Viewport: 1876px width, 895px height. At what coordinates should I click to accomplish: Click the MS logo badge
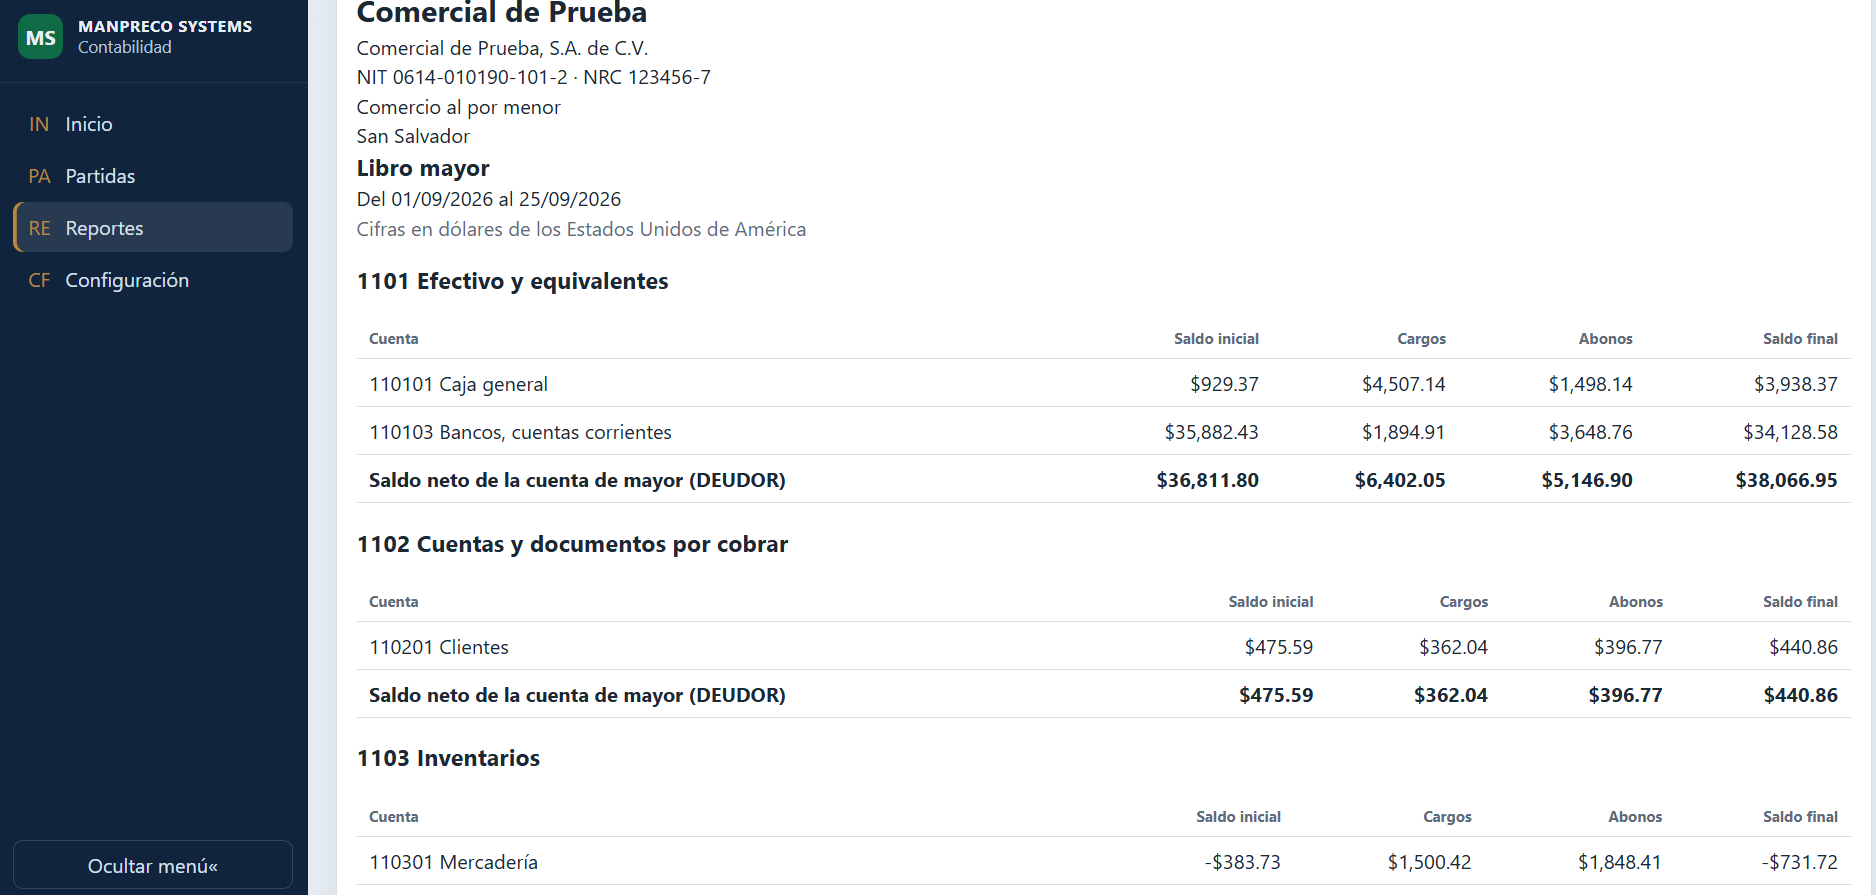(40, 37)
